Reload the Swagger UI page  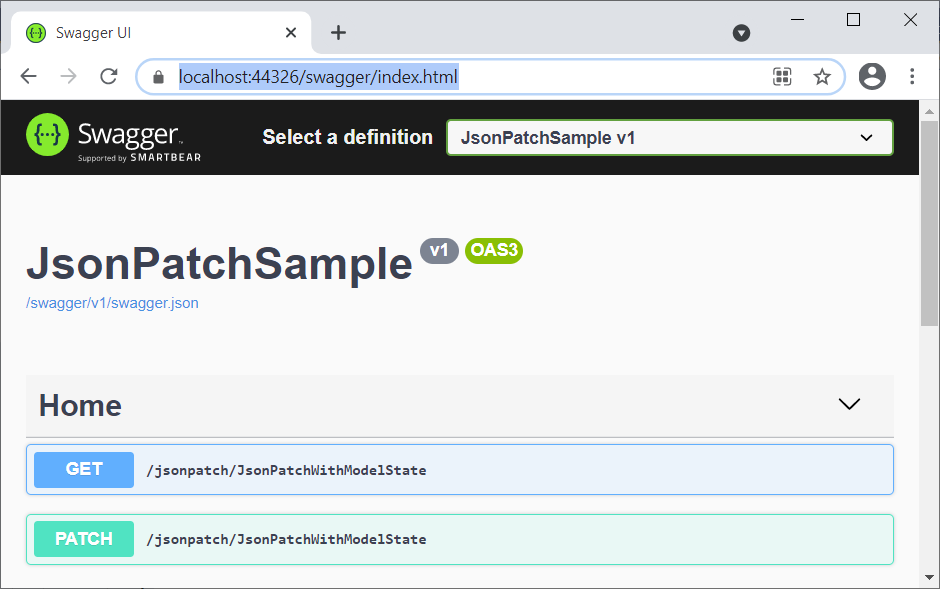click(x=109, y=76)
